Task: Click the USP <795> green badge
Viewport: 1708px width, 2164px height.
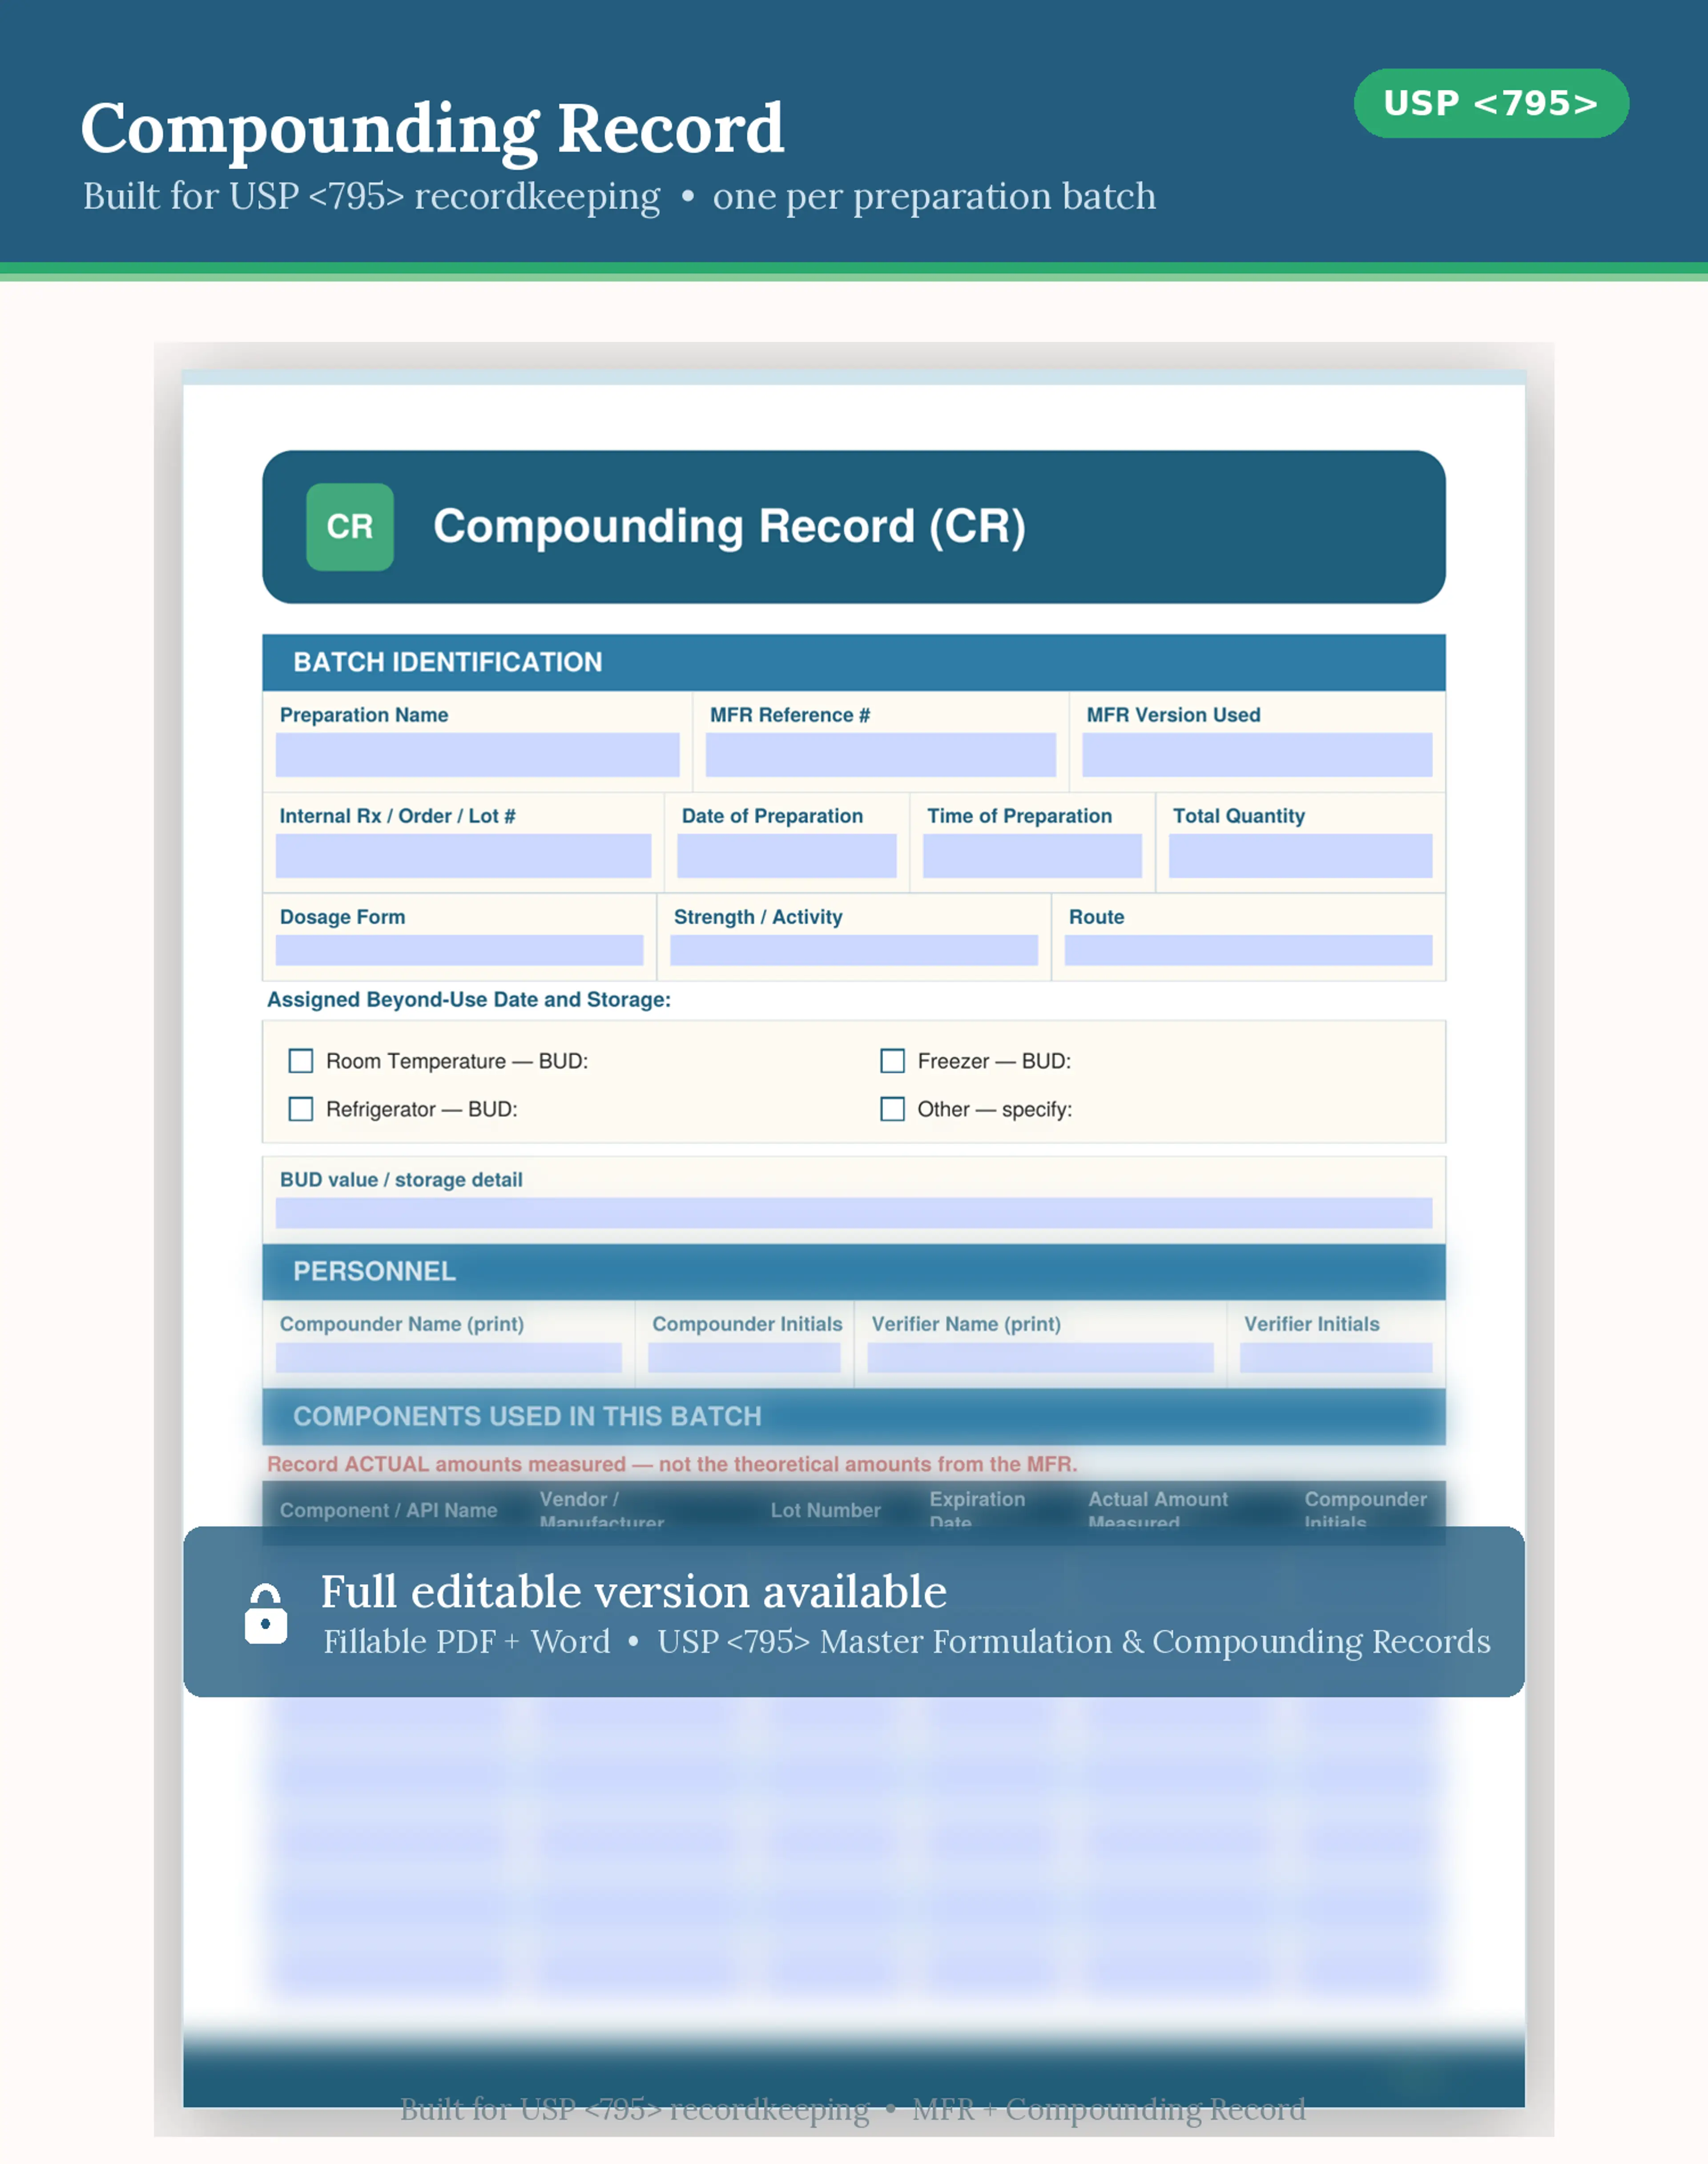Action: (x=1490, y=103)
